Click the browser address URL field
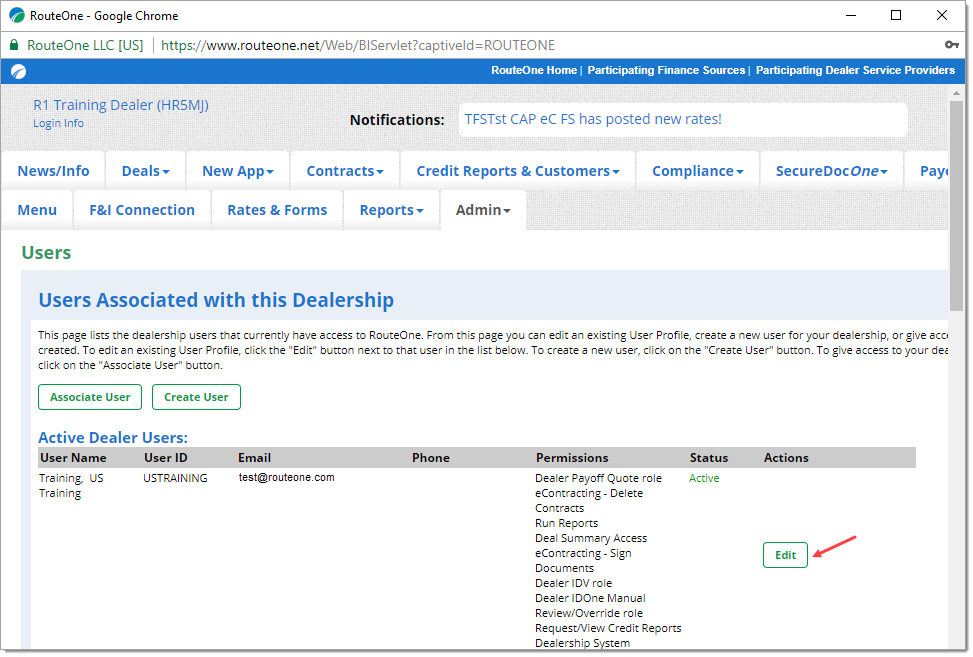This screenshot has height=657, width=973. [357, 45]
